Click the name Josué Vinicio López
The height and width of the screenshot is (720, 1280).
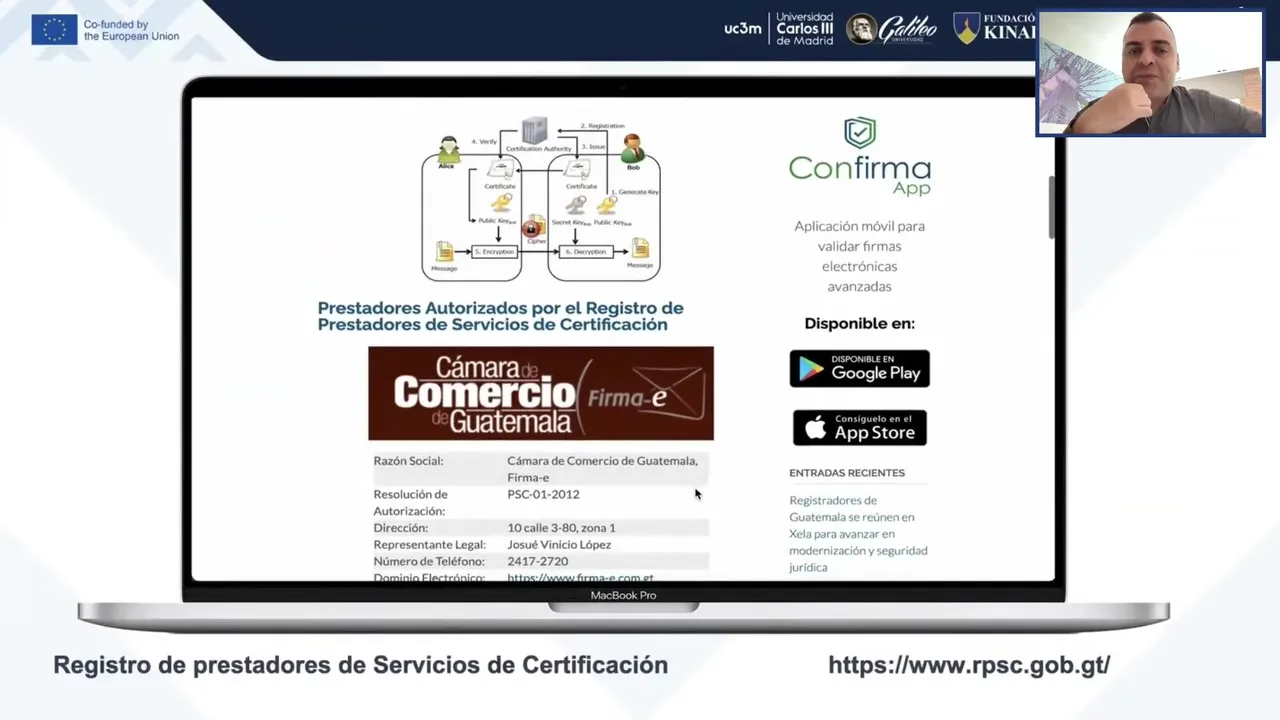(559, 545)
